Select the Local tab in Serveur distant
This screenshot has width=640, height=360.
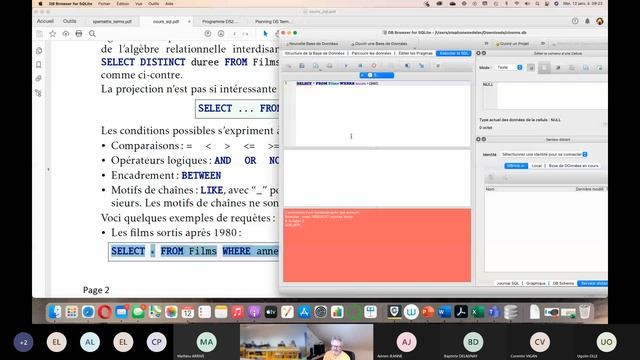(536, 166)
